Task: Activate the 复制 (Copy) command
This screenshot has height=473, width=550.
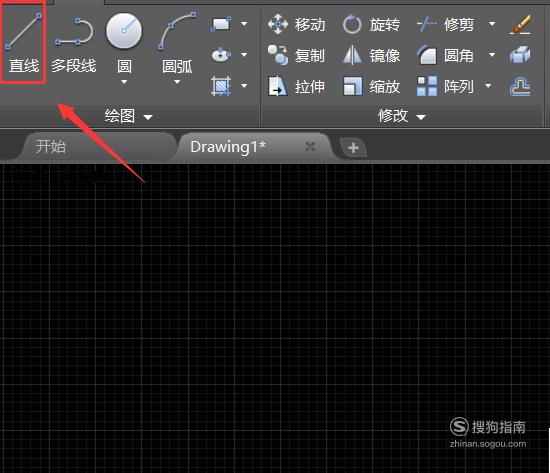Action: (x=297, y=55)
